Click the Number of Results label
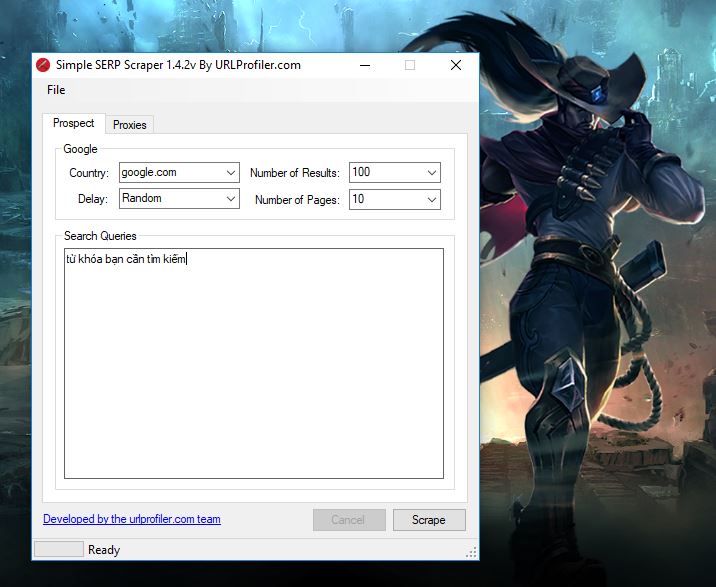This screenshot has height=587, width=716. [x=295, y=173]
